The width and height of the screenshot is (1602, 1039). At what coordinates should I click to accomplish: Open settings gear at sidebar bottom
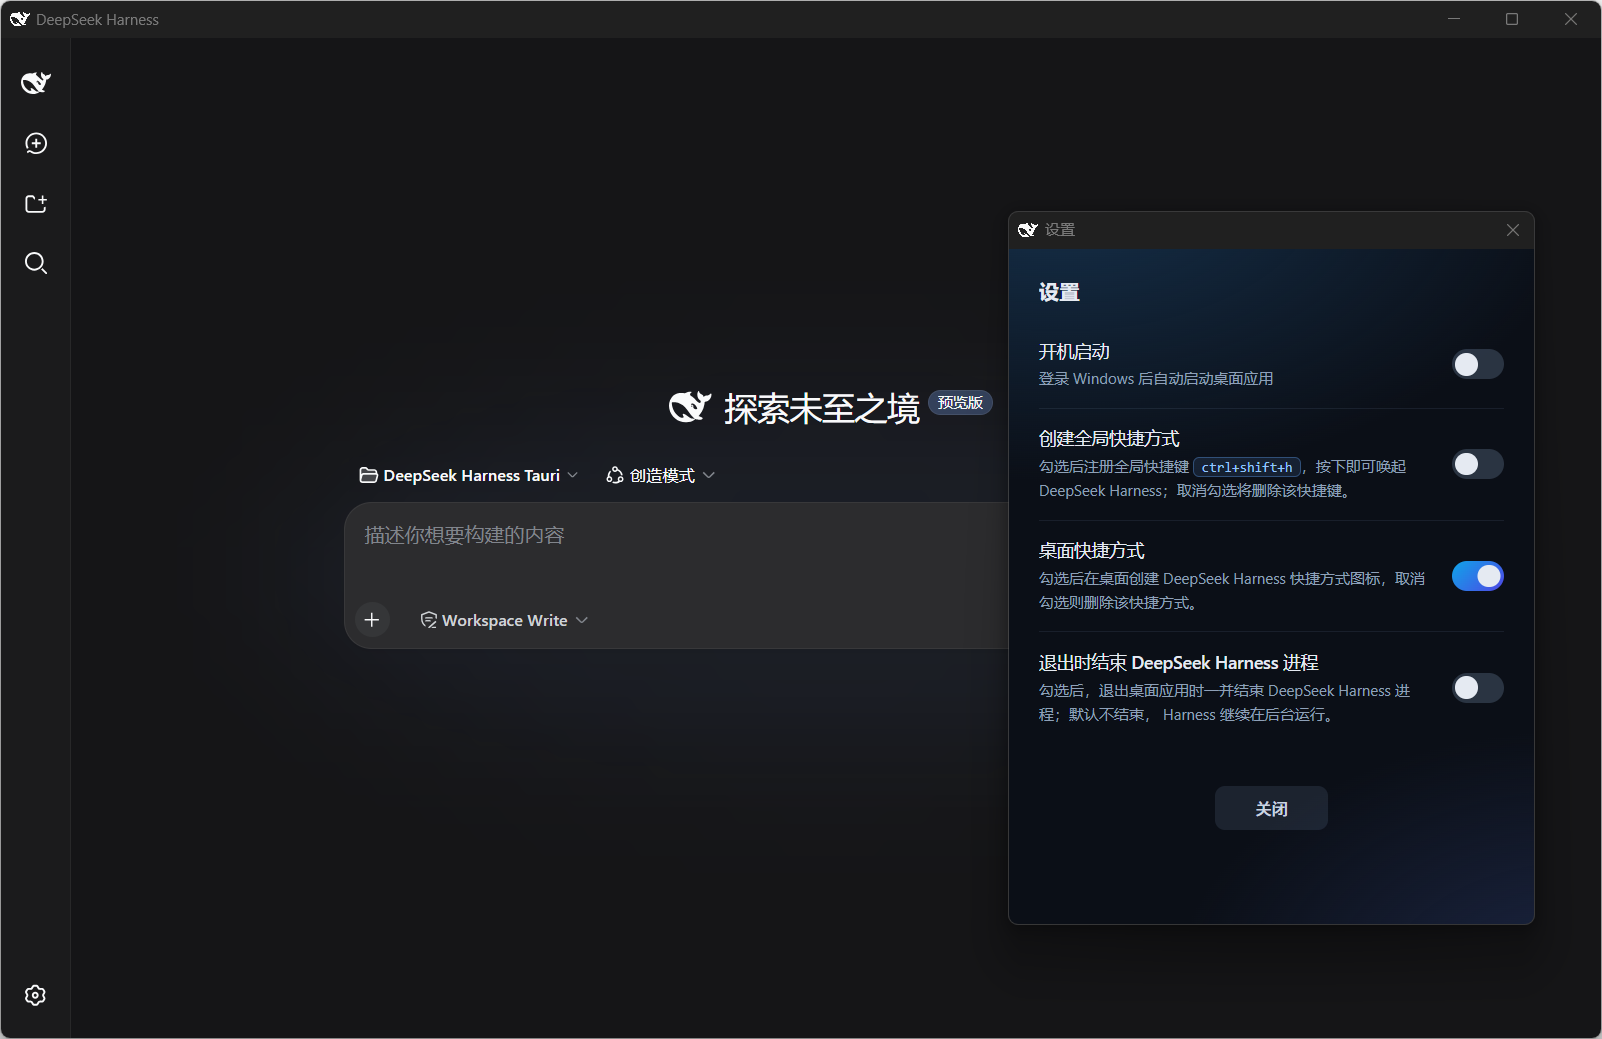point(35,995)
